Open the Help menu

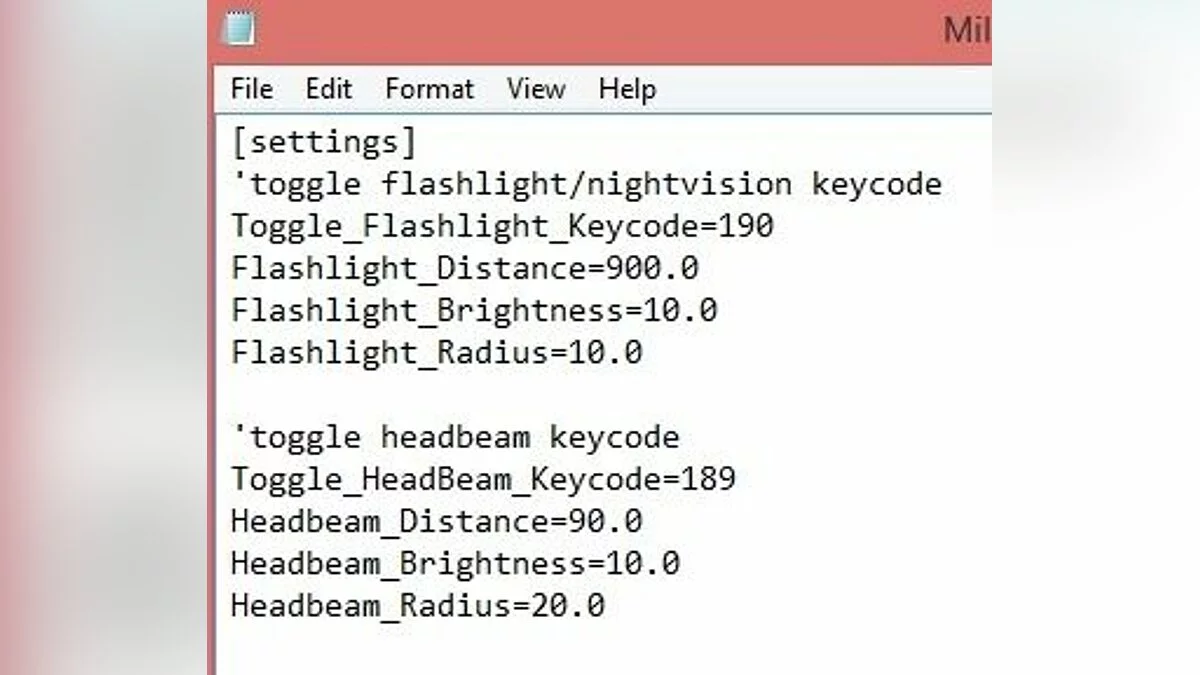[x=627, y=89]
